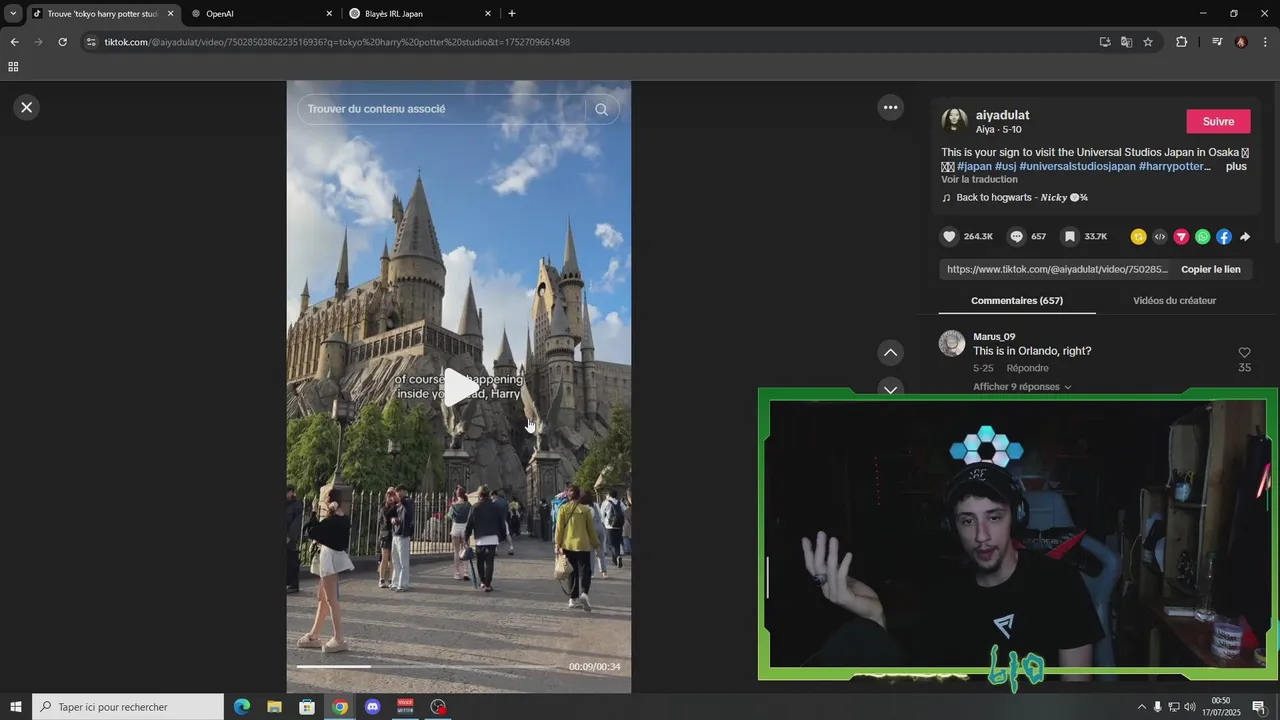Close the TikTok video viewer

[27, 107]
